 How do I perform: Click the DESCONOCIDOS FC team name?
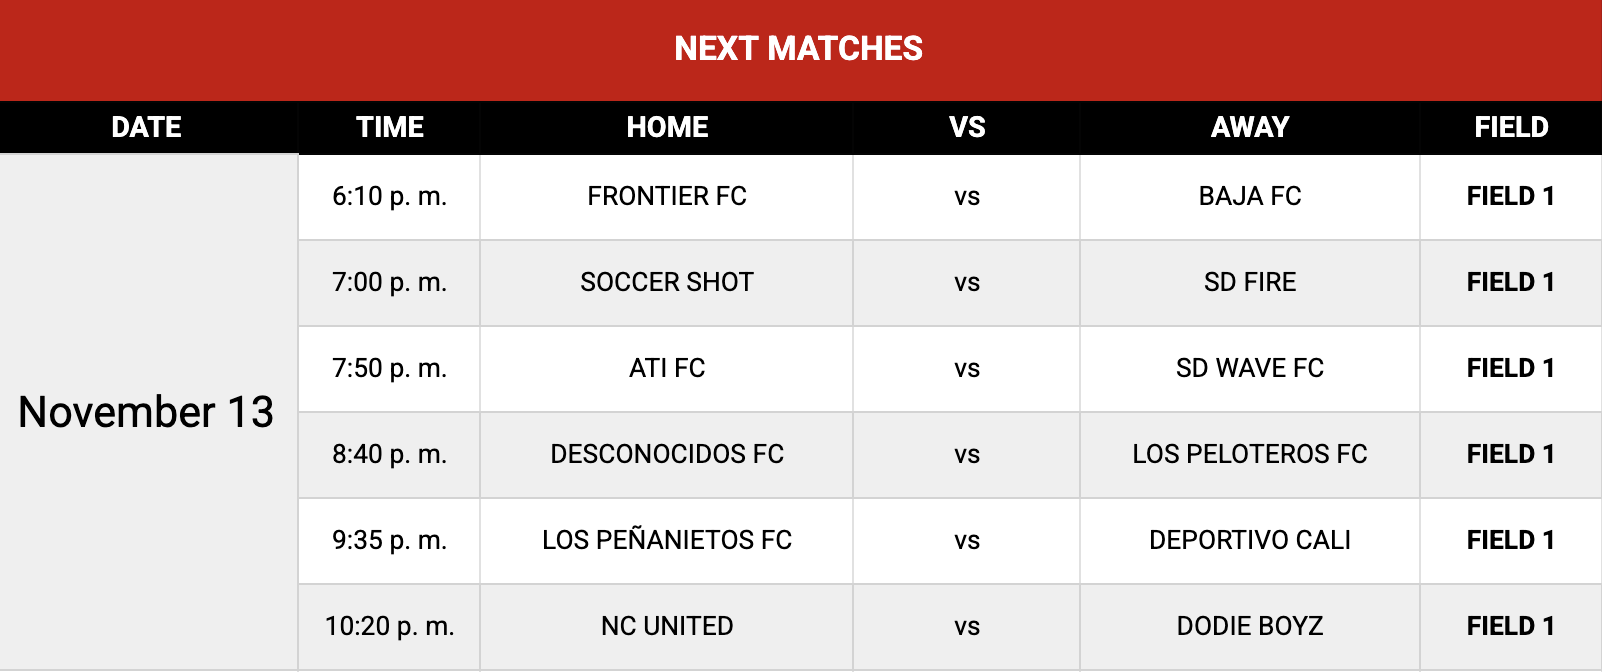click(667, 454)
